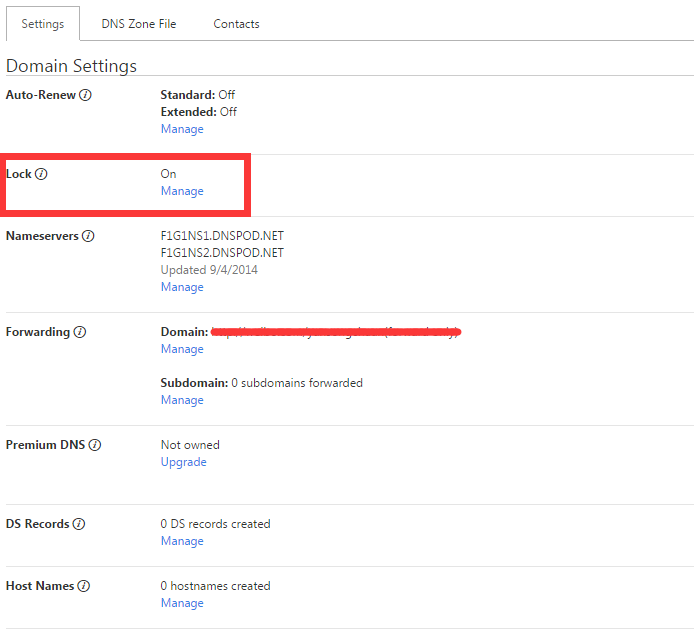The image size is (694, 631).
Task: Click the DS Records info icon
Action: point(79,524)
